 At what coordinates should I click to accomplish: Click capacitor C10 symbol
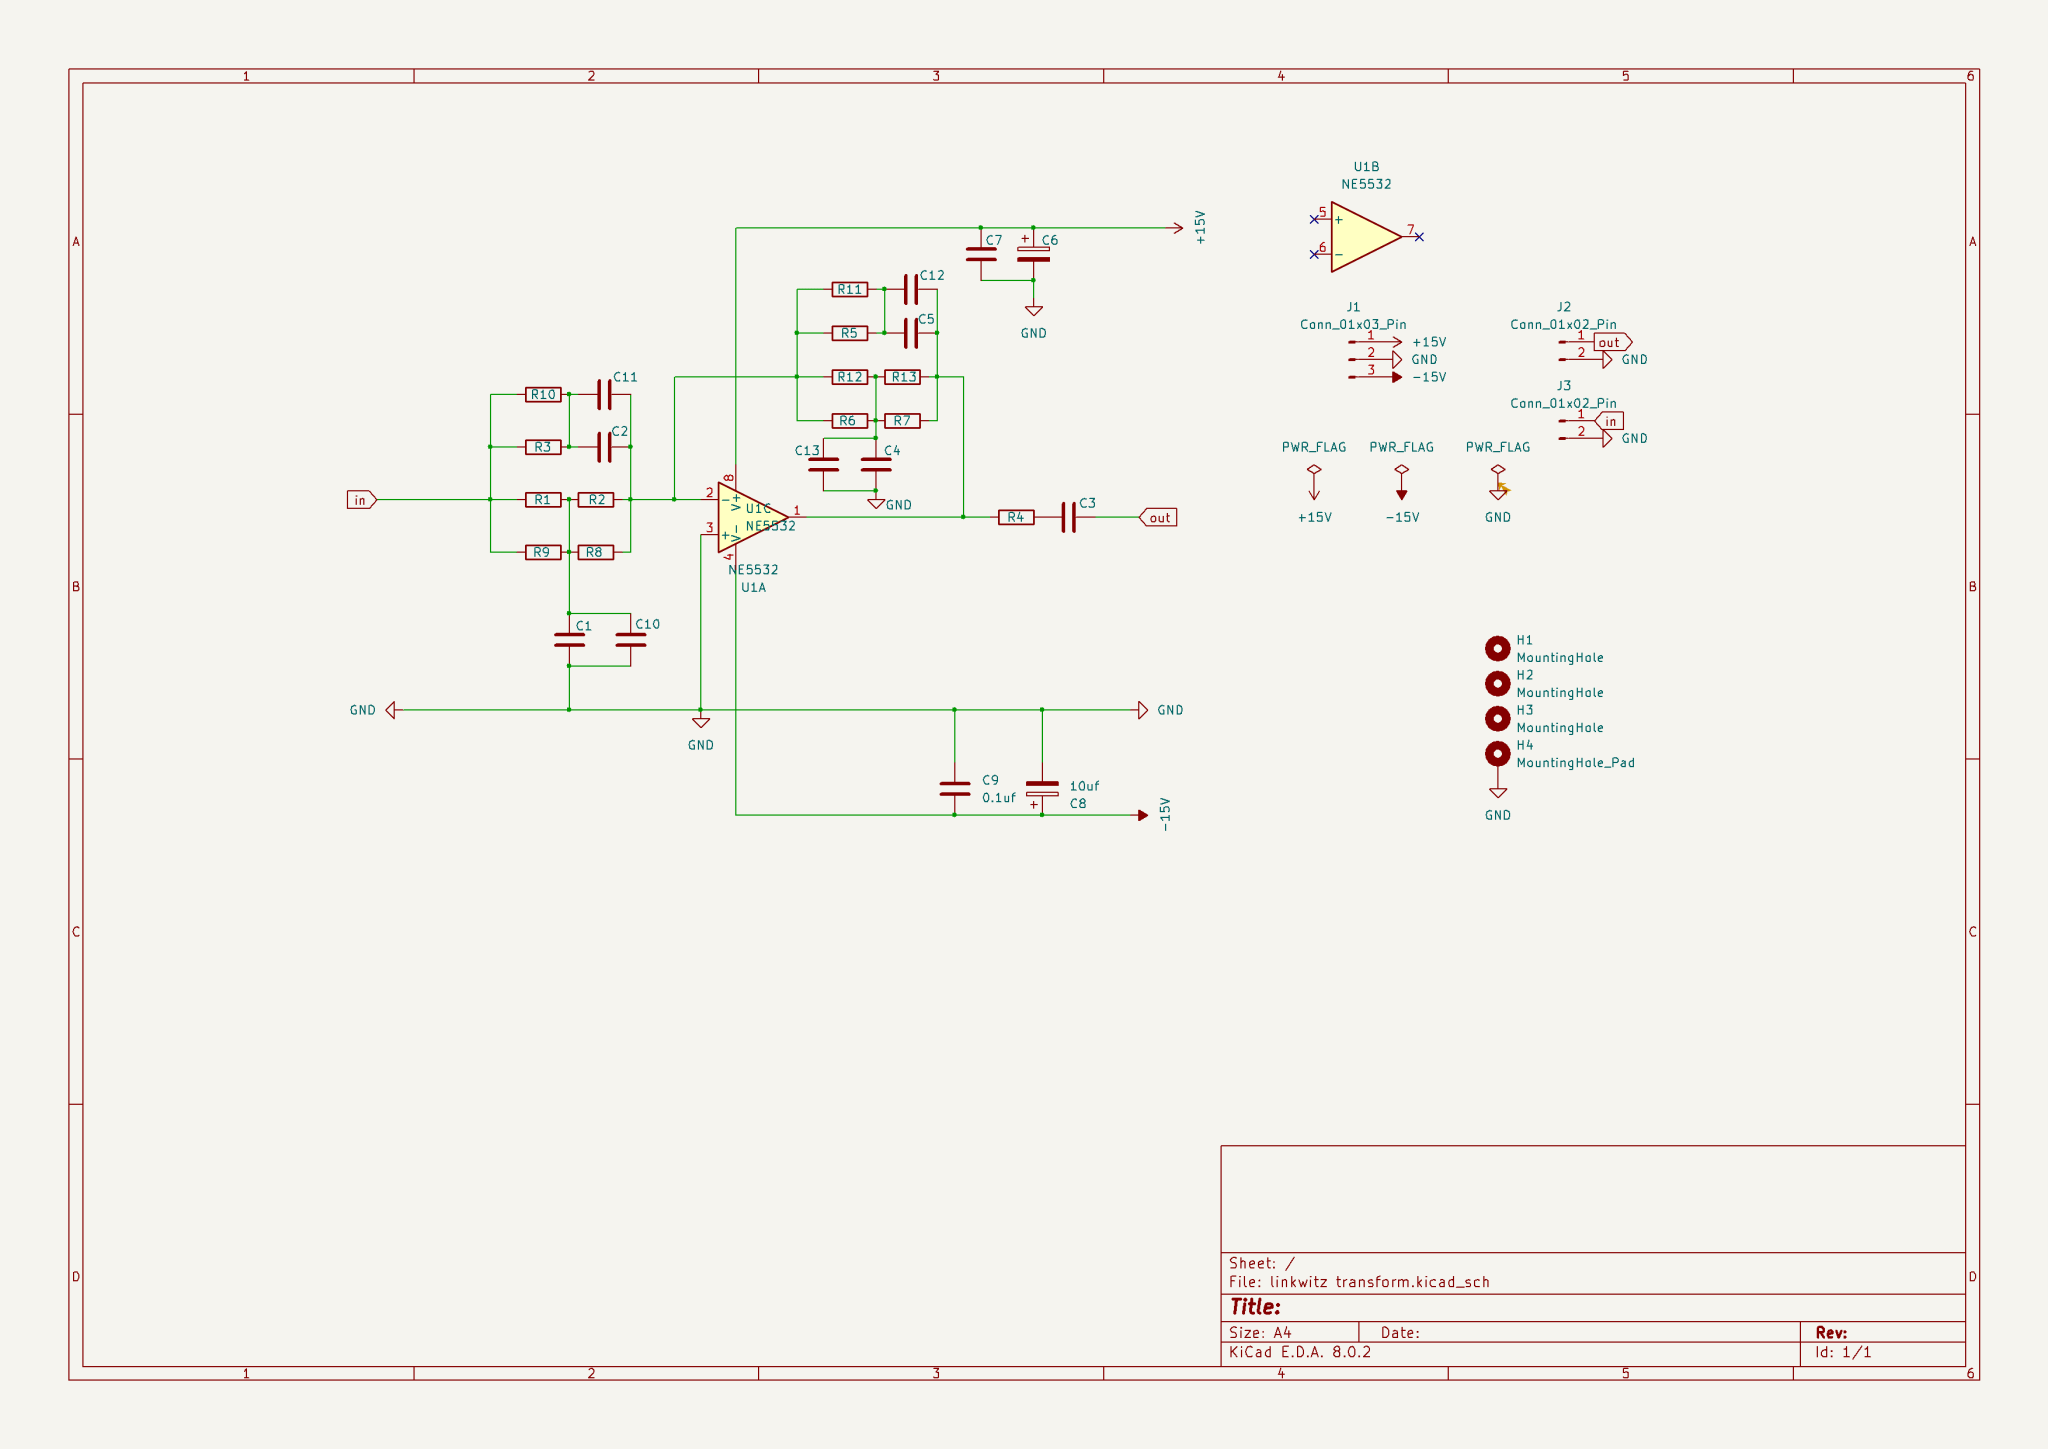click(x=631, y=640)
